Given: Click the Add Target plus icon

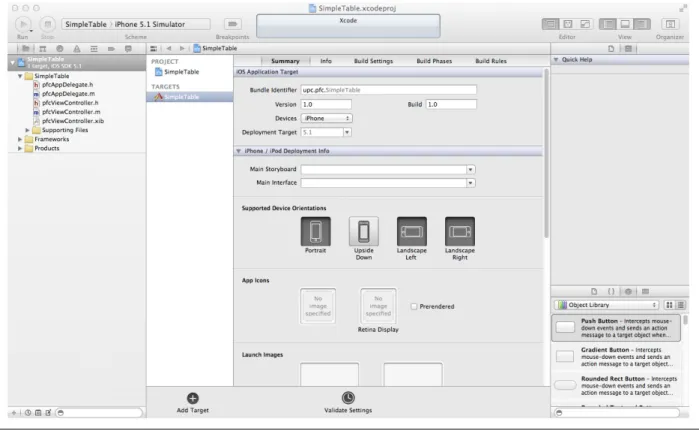Looking at the screenshot, I should click(x=193, y=398).
